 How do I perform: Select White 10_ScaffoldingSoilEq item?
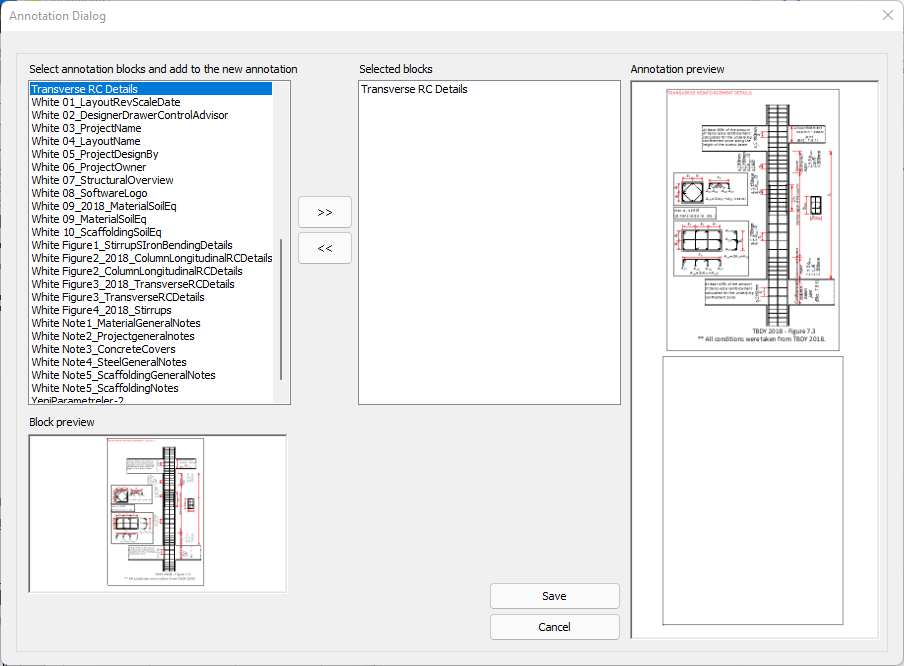click(x=96, y=232)
